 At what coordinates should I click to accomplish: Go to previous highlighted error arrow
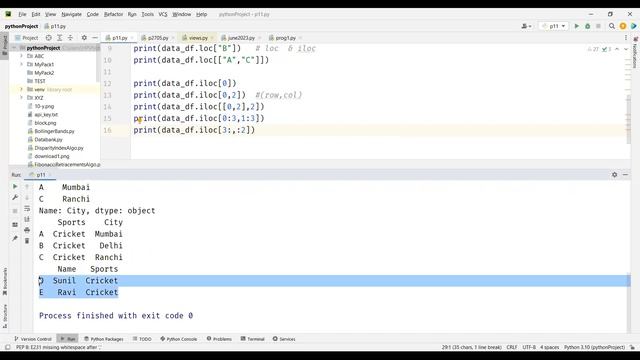[x=617, y=49]
